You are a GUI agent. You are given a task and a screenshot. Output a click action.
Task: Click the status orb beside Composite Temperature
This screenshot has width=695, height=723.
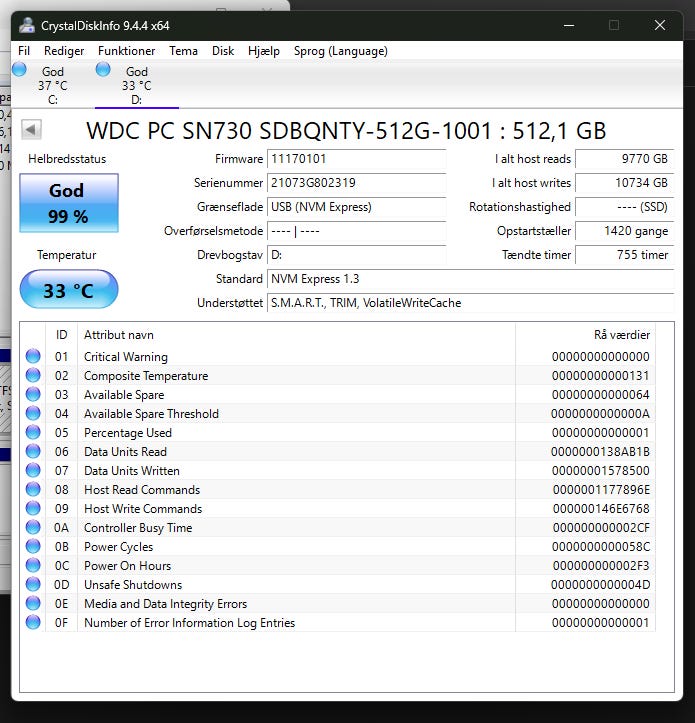click(x=34, y=376)
